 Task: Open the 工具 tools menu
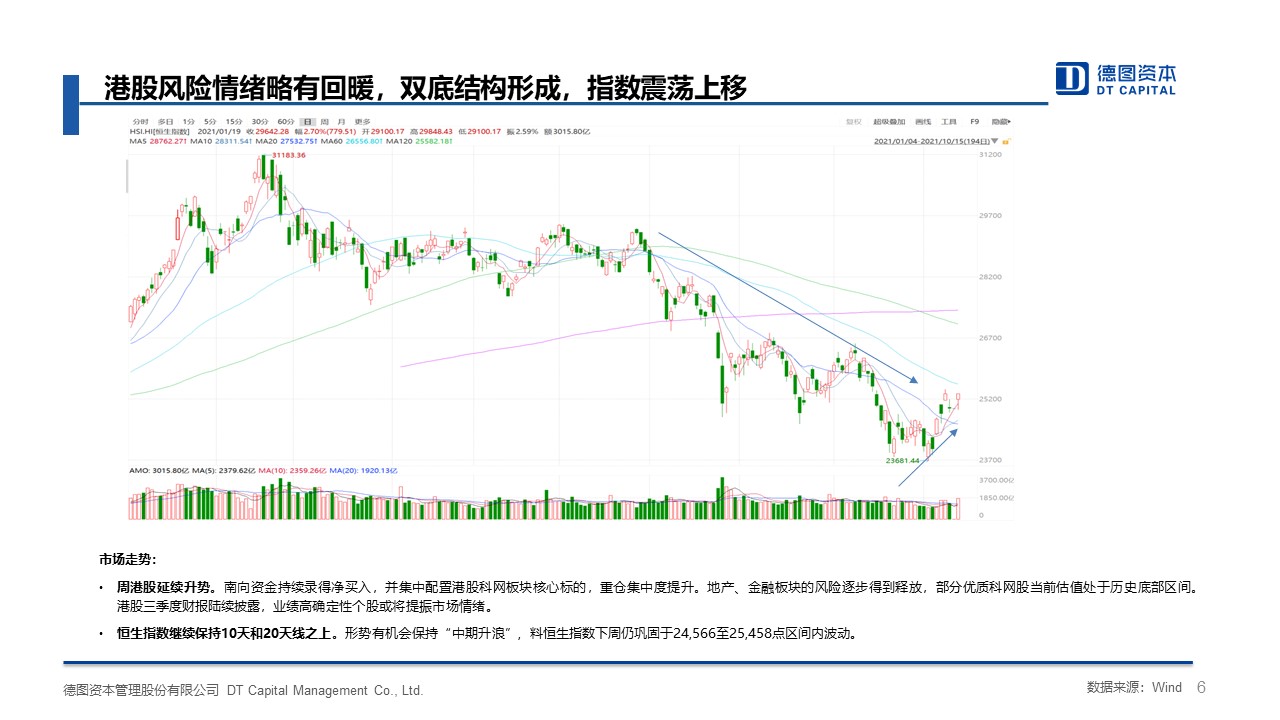click(949, 121)
